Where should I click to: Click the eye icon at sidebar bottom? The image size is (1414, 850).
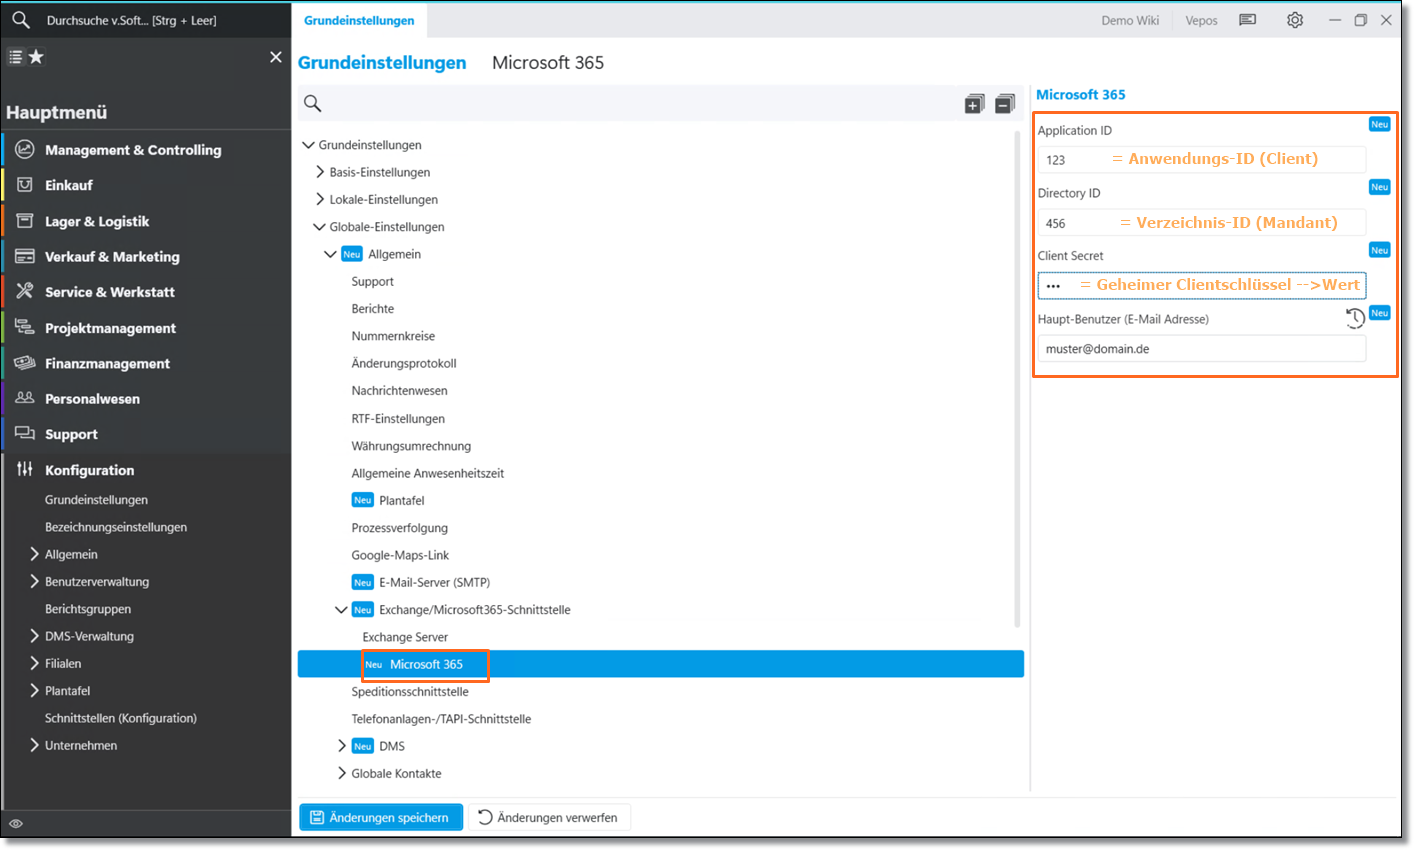[x=16, y=824]
